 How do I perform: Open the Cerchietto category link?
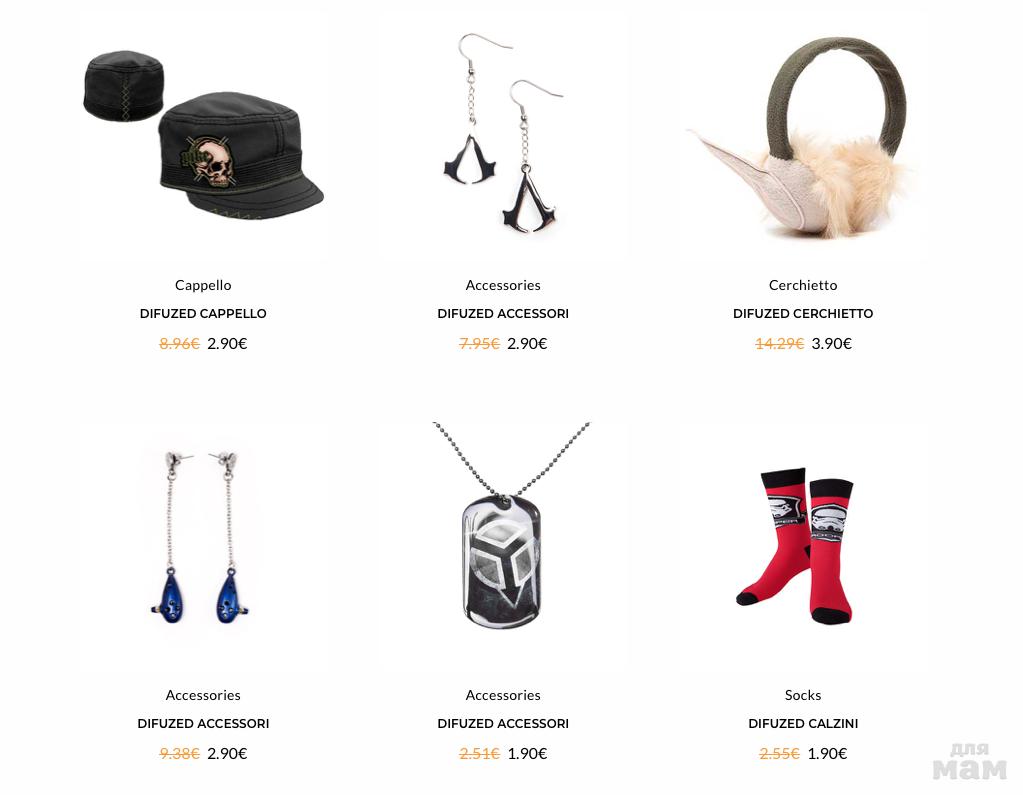tap(802, 285)
